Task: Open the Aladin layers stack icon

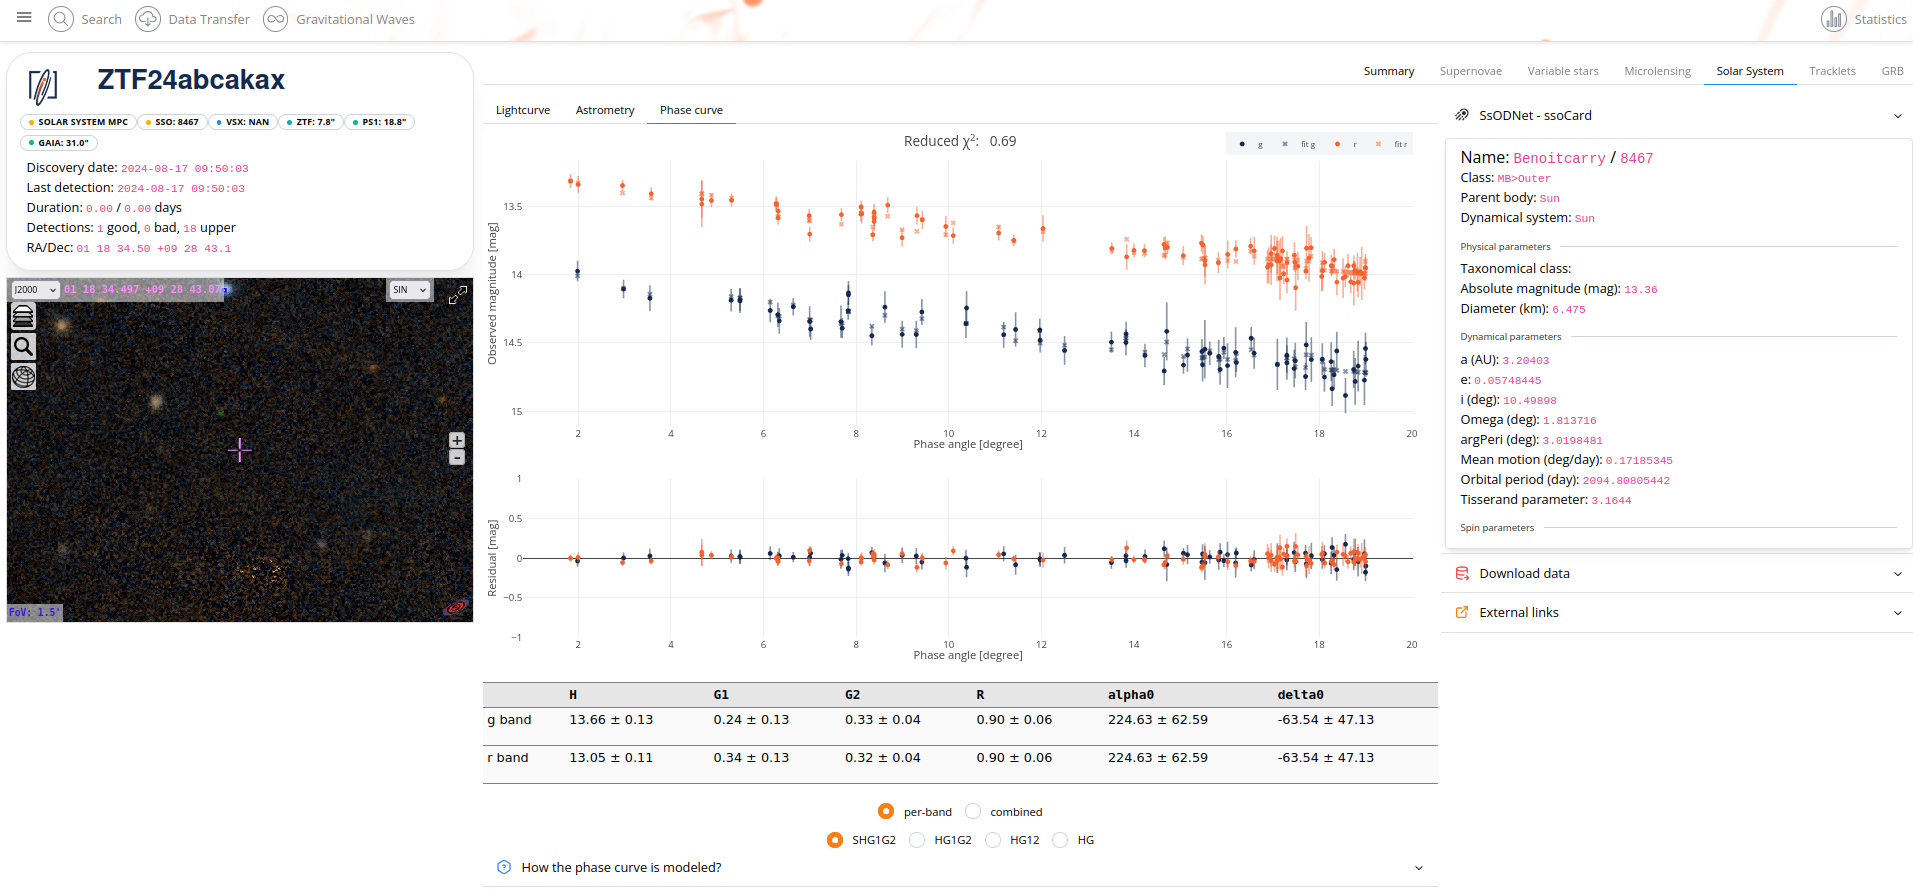Action: tap(23, 317)
